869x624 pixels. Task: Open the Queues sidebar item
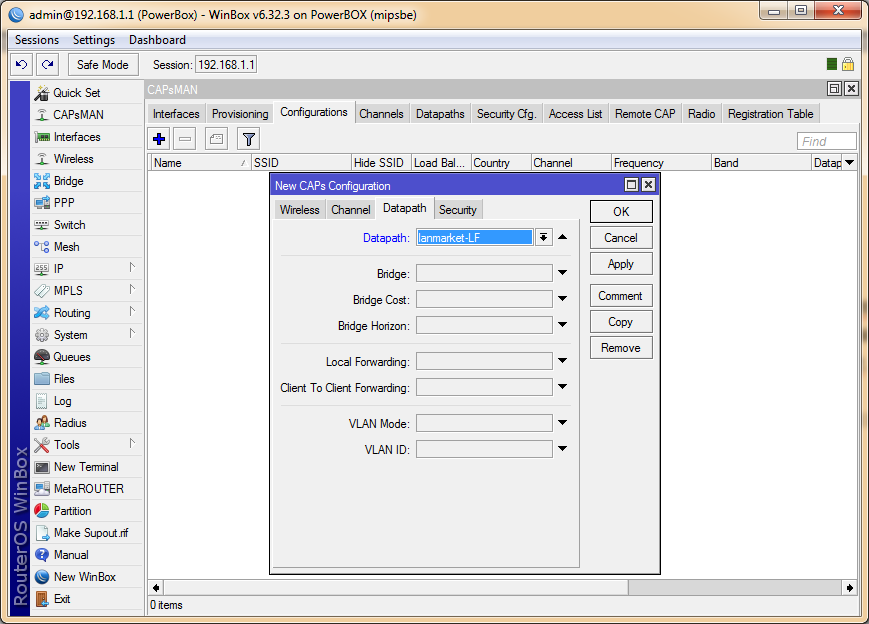coord(71,357)
